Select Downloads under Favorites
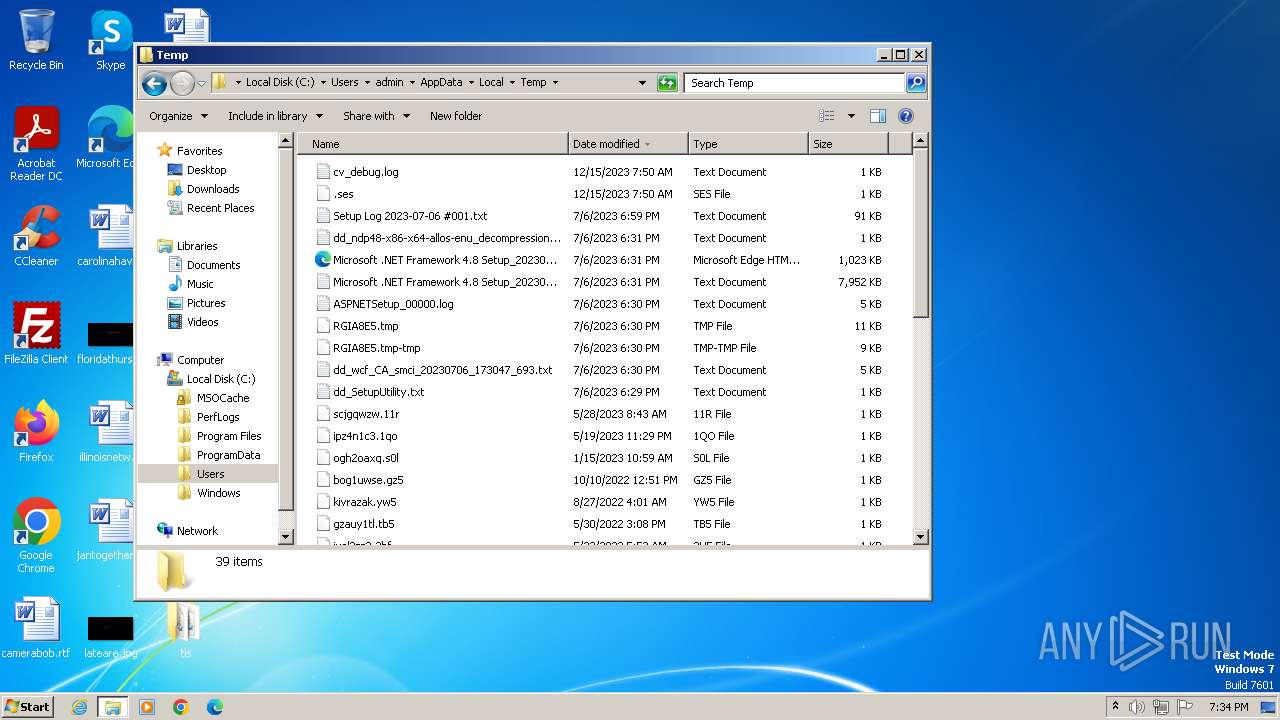The image size is (1280, 720). click(212, 189)
